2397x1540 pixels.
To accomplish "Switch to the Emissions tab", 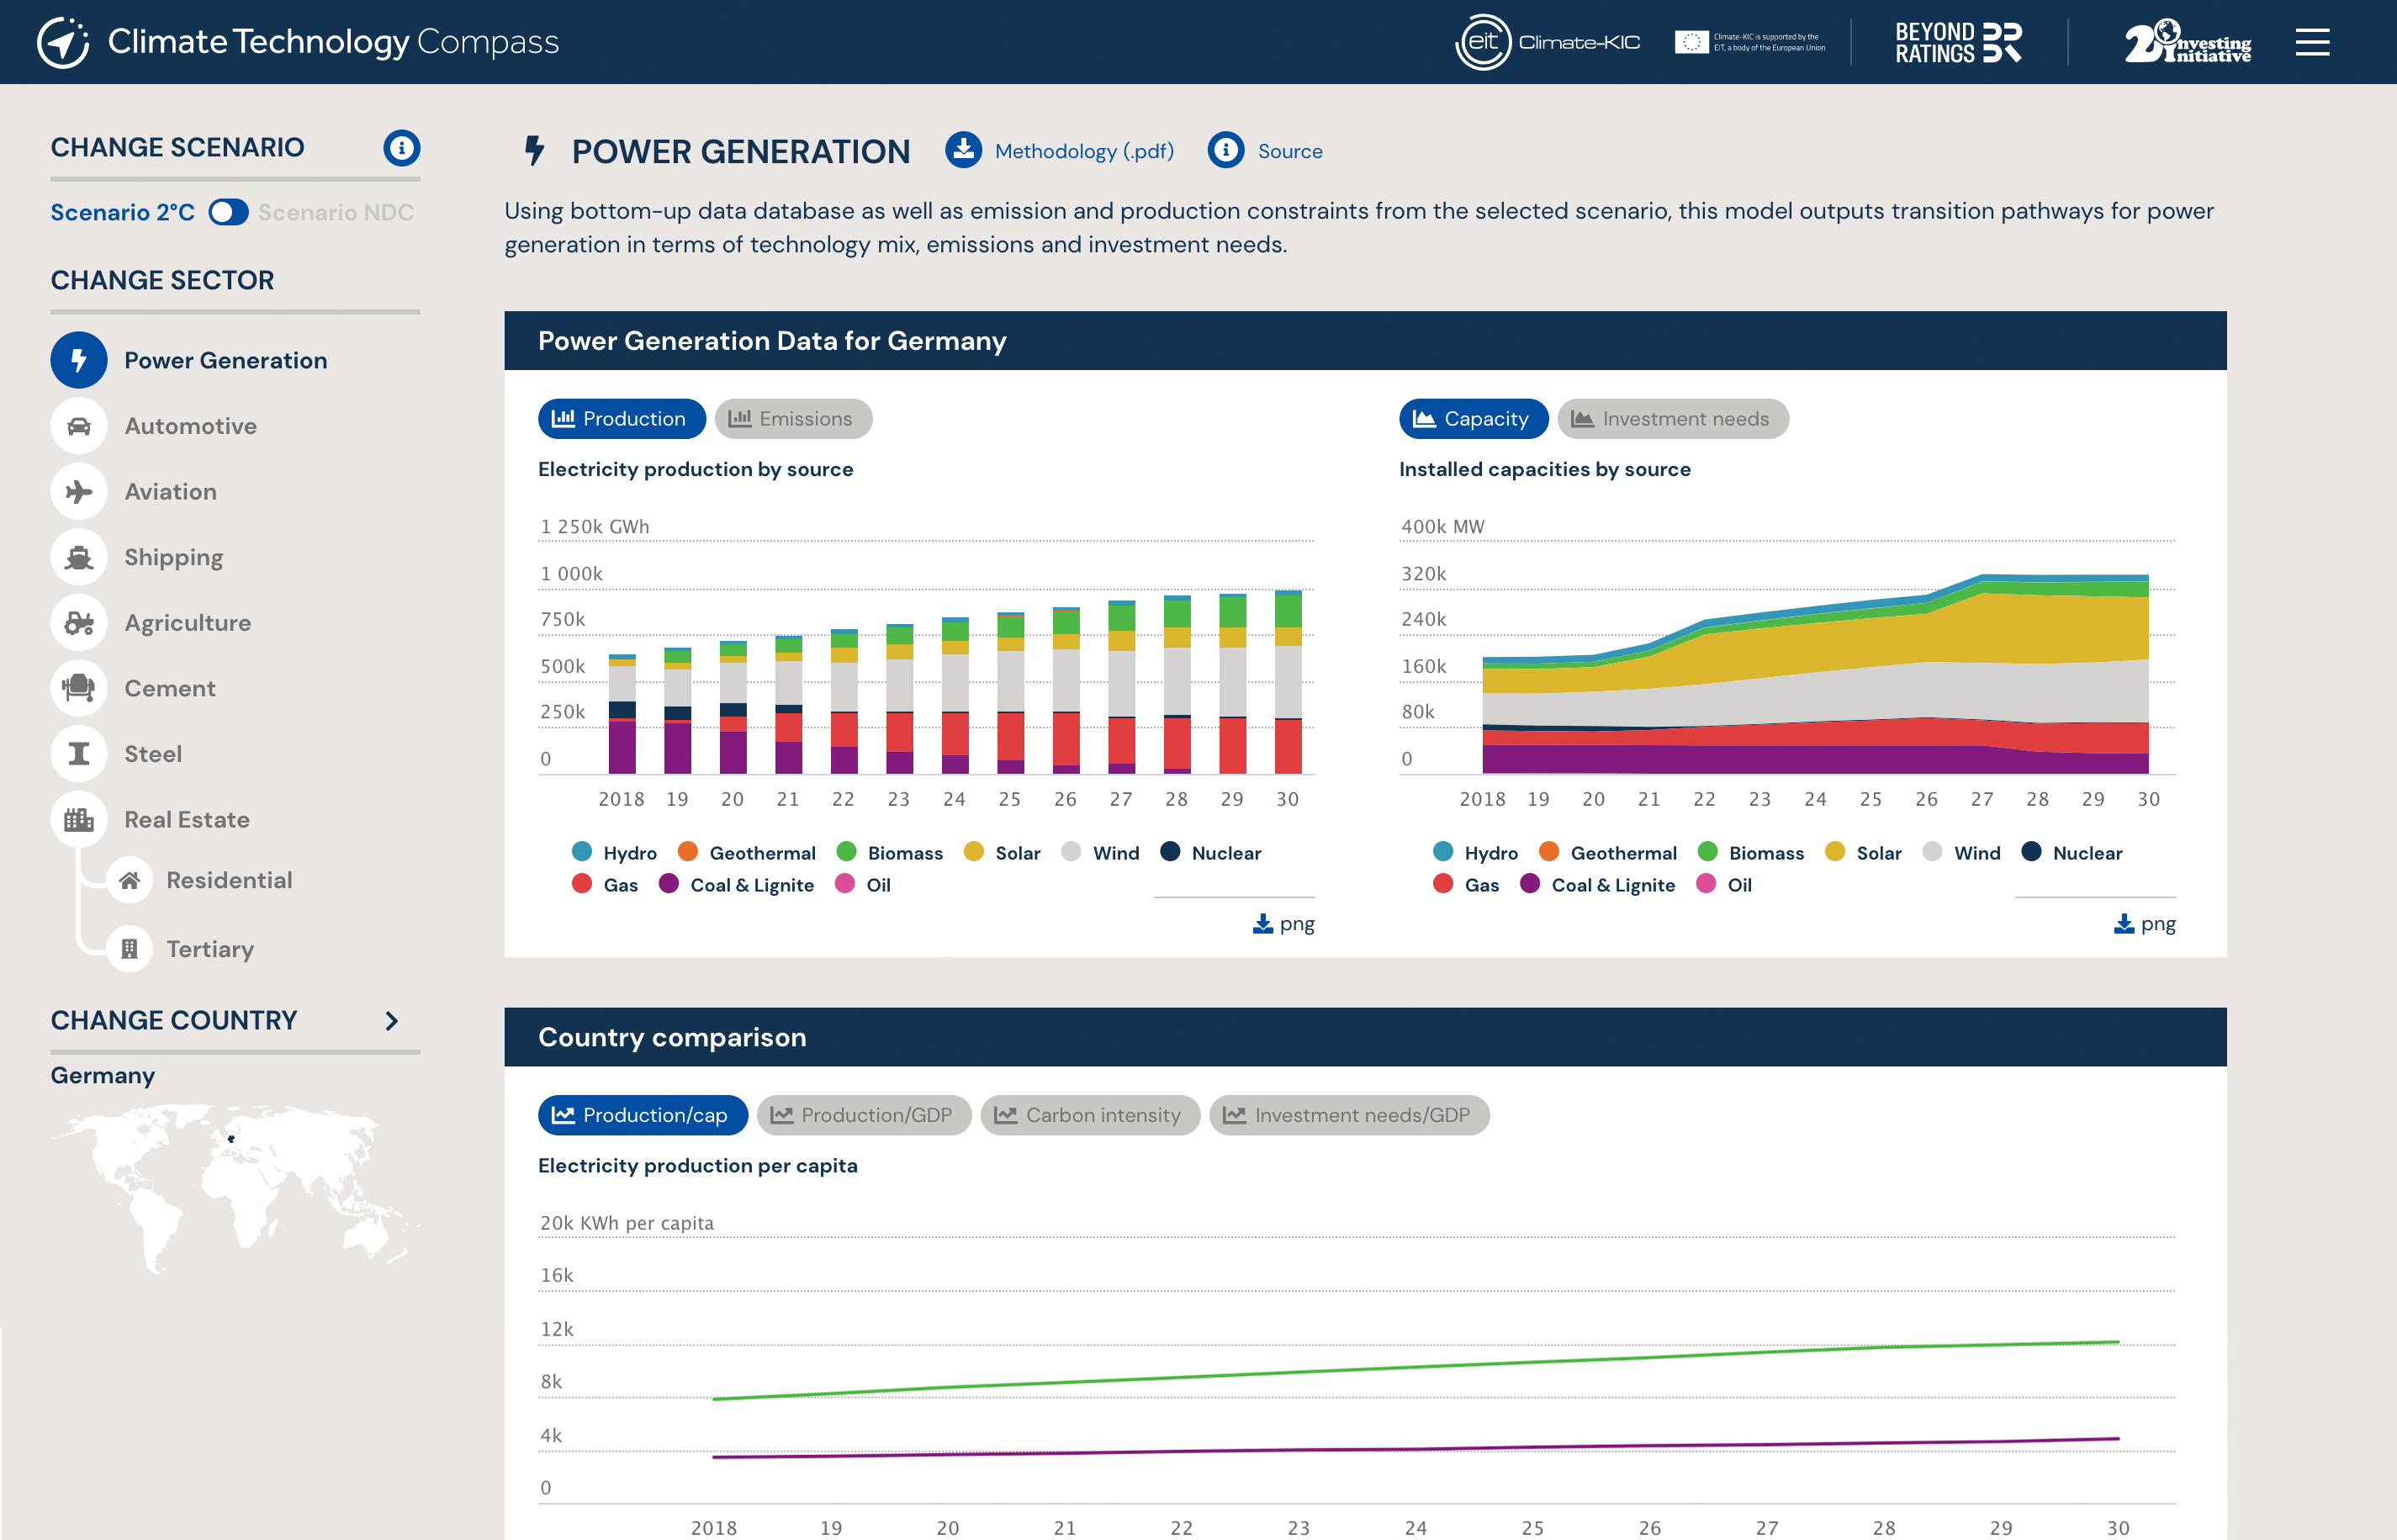I will 792,419.
